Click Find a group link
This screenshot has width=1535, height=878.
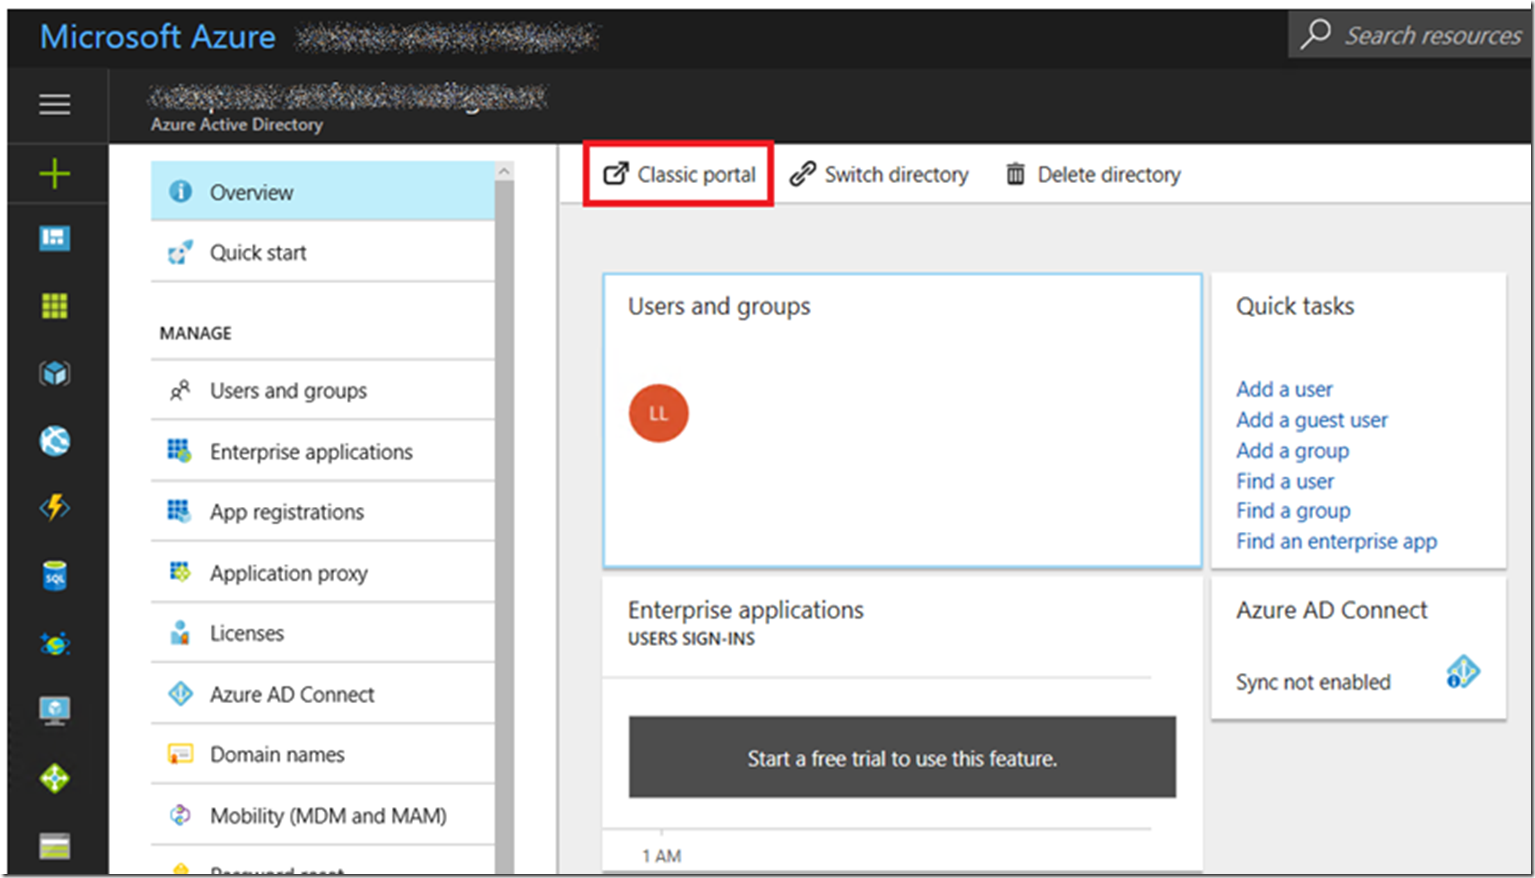coord(1293,511)
